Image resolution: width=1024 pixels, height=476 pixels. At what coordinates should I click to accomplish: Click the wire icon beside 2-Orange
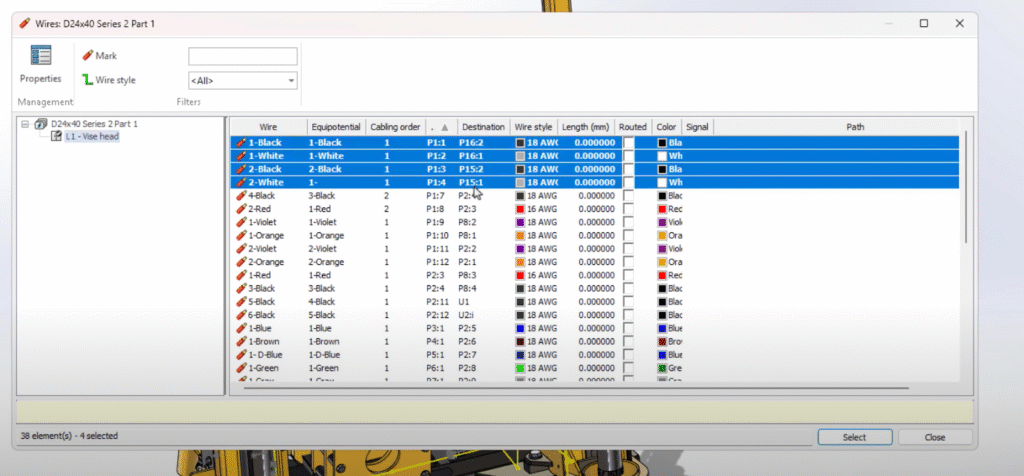point(240,262)
